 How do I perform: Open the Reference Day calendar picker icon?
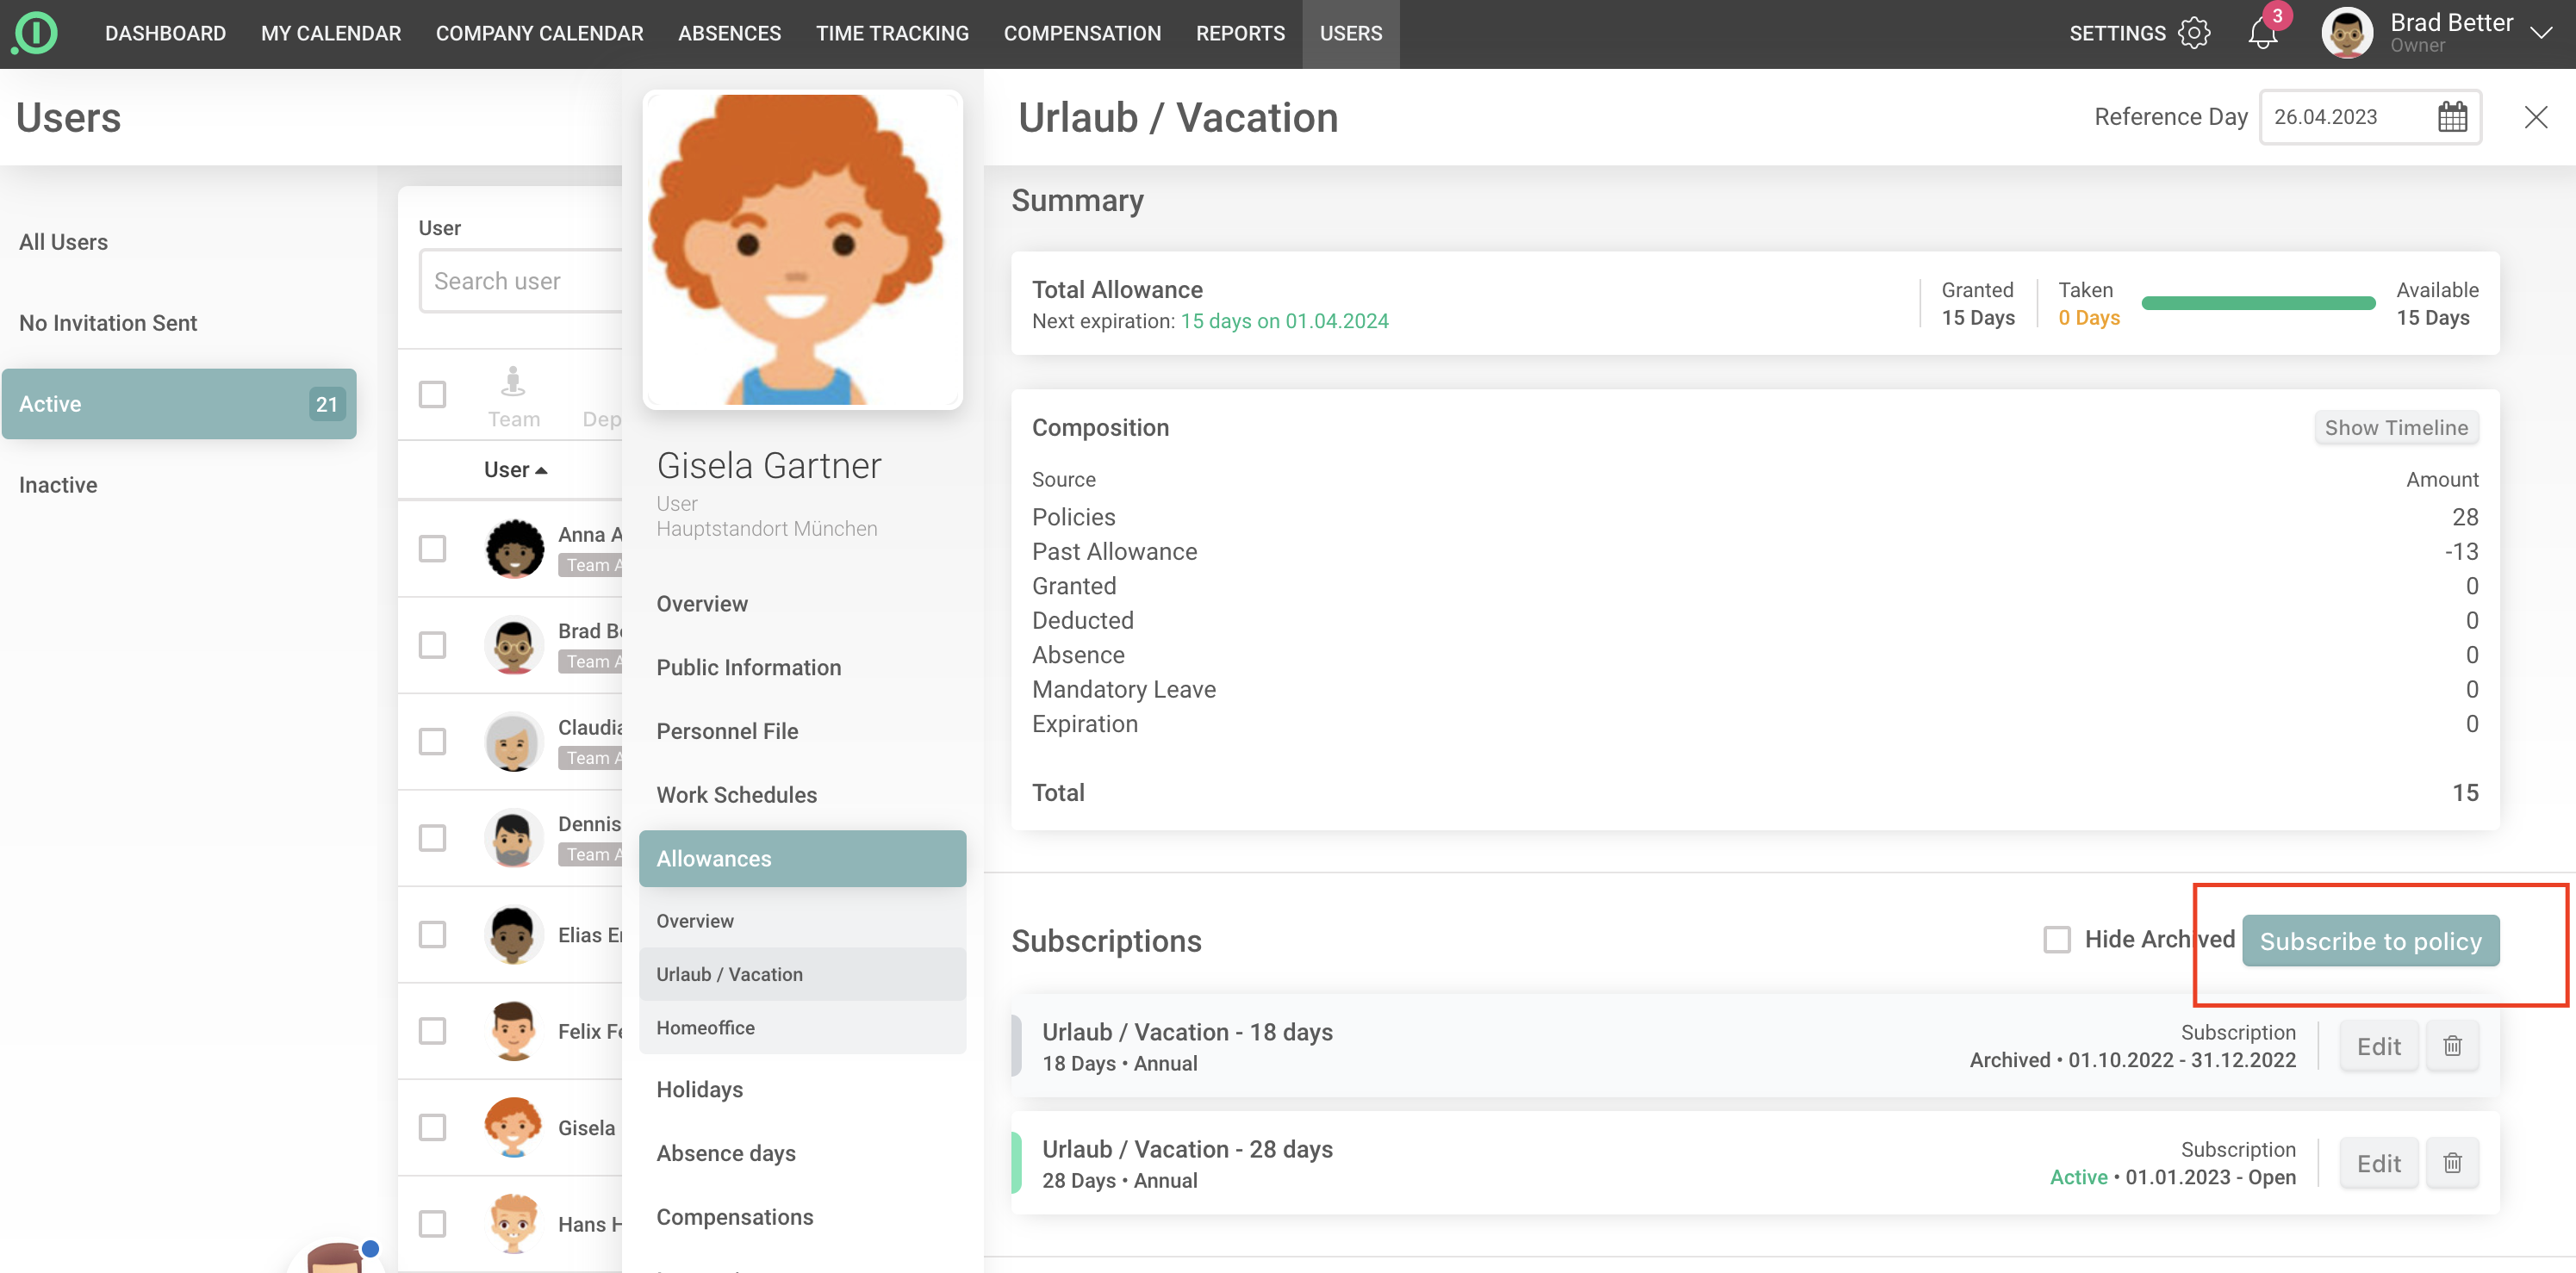pos(2452,117)
